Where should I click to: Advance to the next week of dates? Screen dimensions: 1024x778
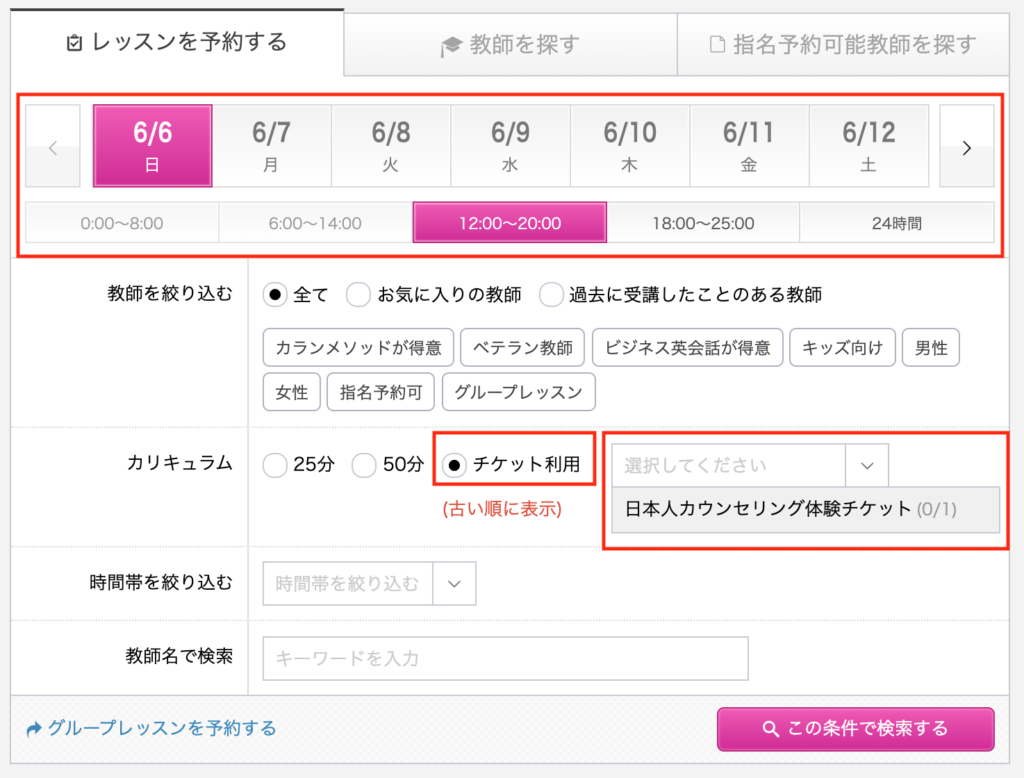coord(967,146)
